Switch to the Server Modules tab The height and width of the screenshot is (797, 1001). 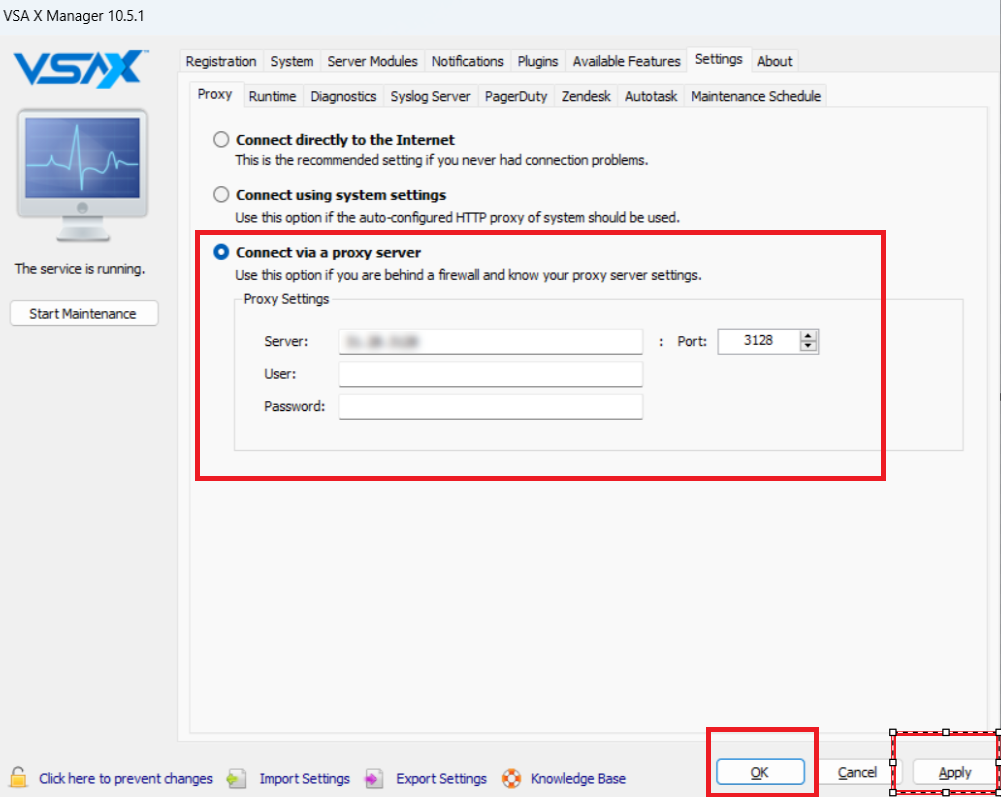[372, 61]
